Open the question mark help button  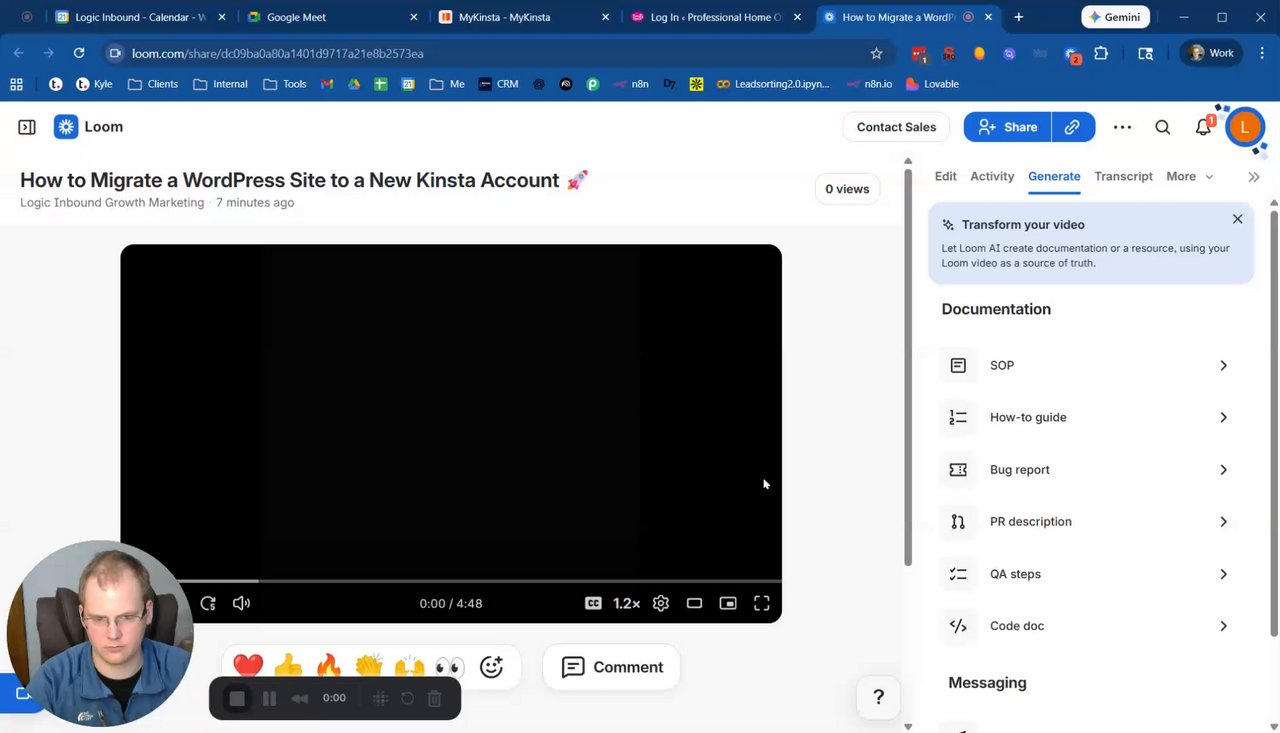point(878,697)
